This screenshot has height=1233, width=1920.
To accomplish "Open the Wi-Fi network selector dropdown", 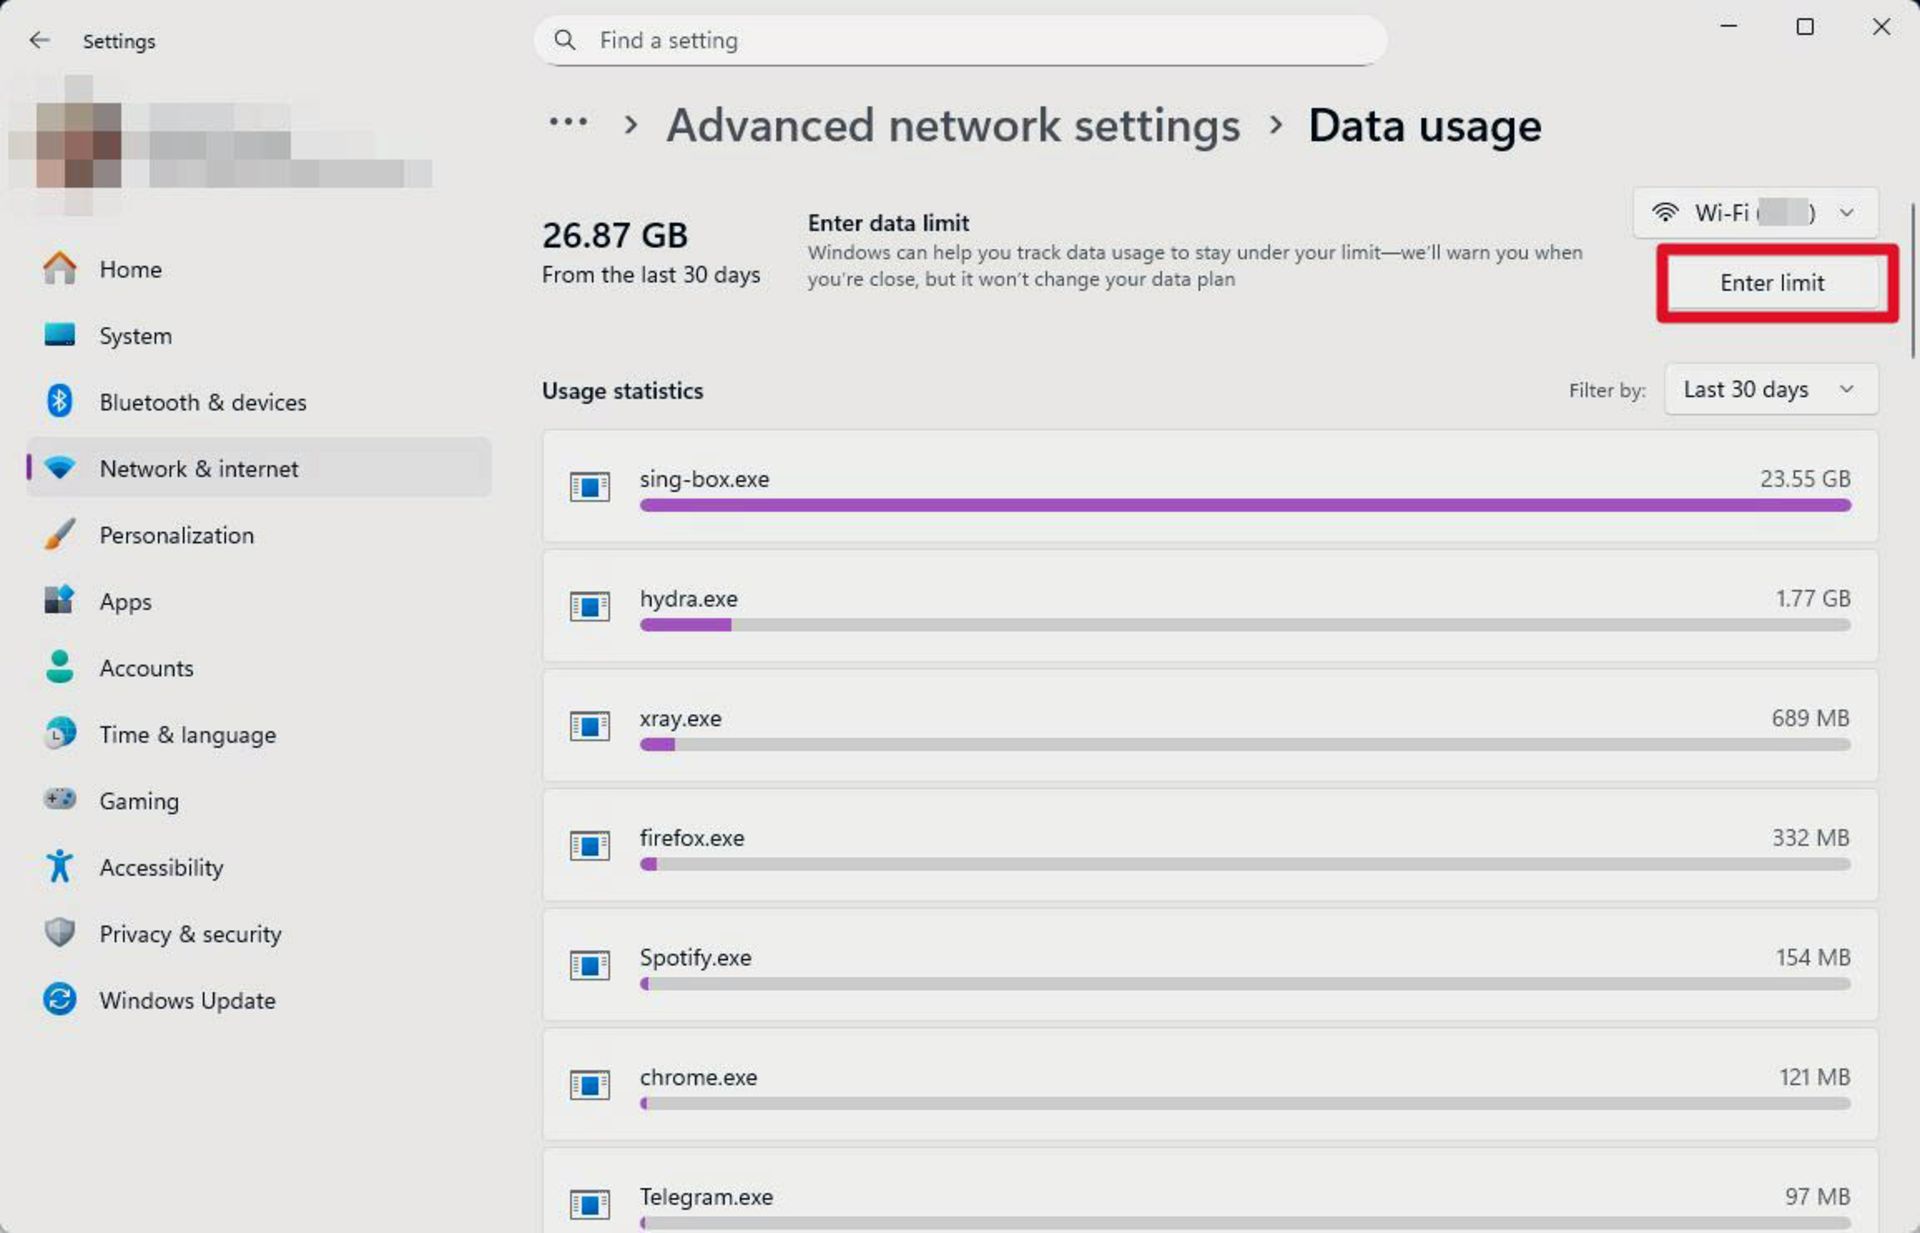I will [x=1754, y=212].
